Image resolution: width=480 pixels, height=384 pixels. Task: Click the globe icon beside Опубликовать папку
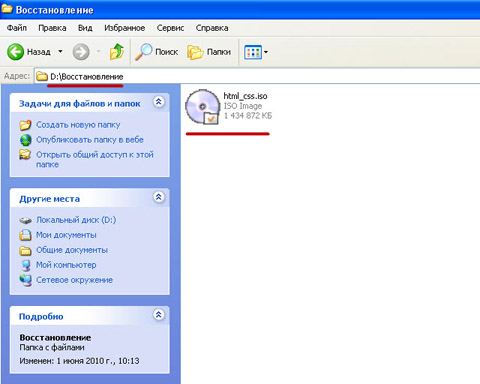26,140
